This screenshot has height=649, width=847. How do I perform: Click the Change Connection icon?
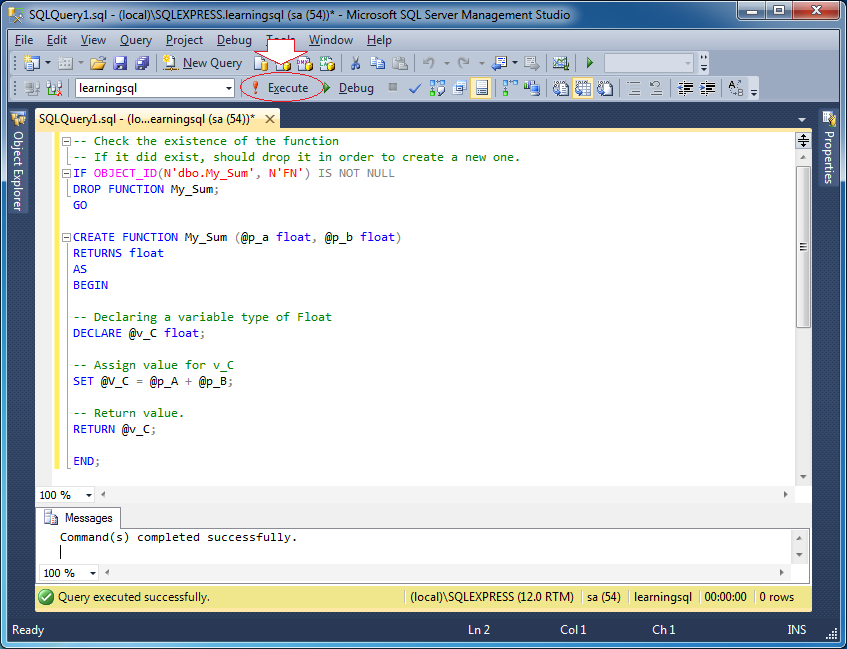click(x=54, y=88)
